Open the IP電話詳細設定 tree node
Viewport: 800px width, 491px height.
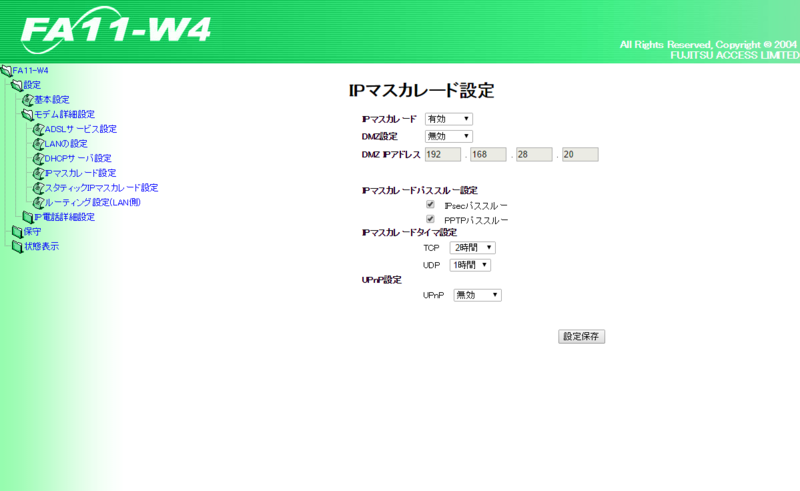(x=65, y=217)
